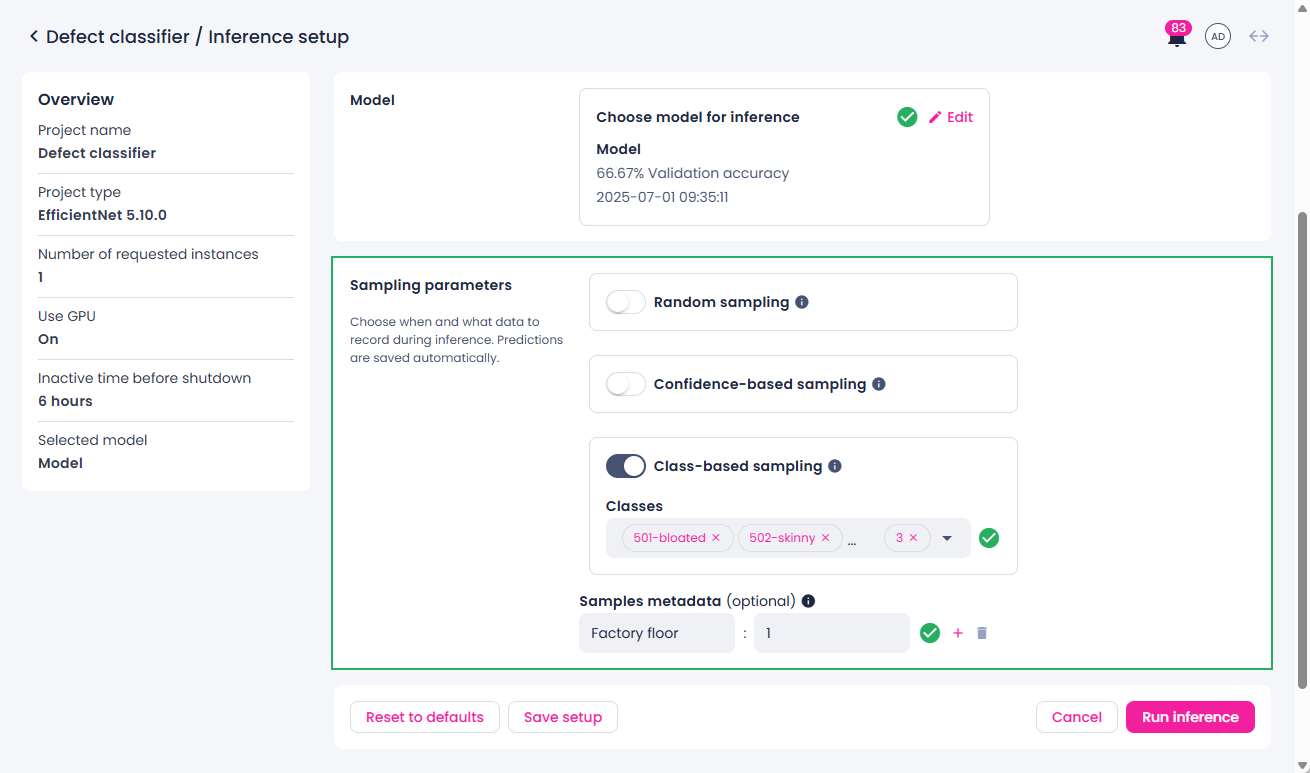Click the expand-width arrows icon

(x=1259, y=37)
